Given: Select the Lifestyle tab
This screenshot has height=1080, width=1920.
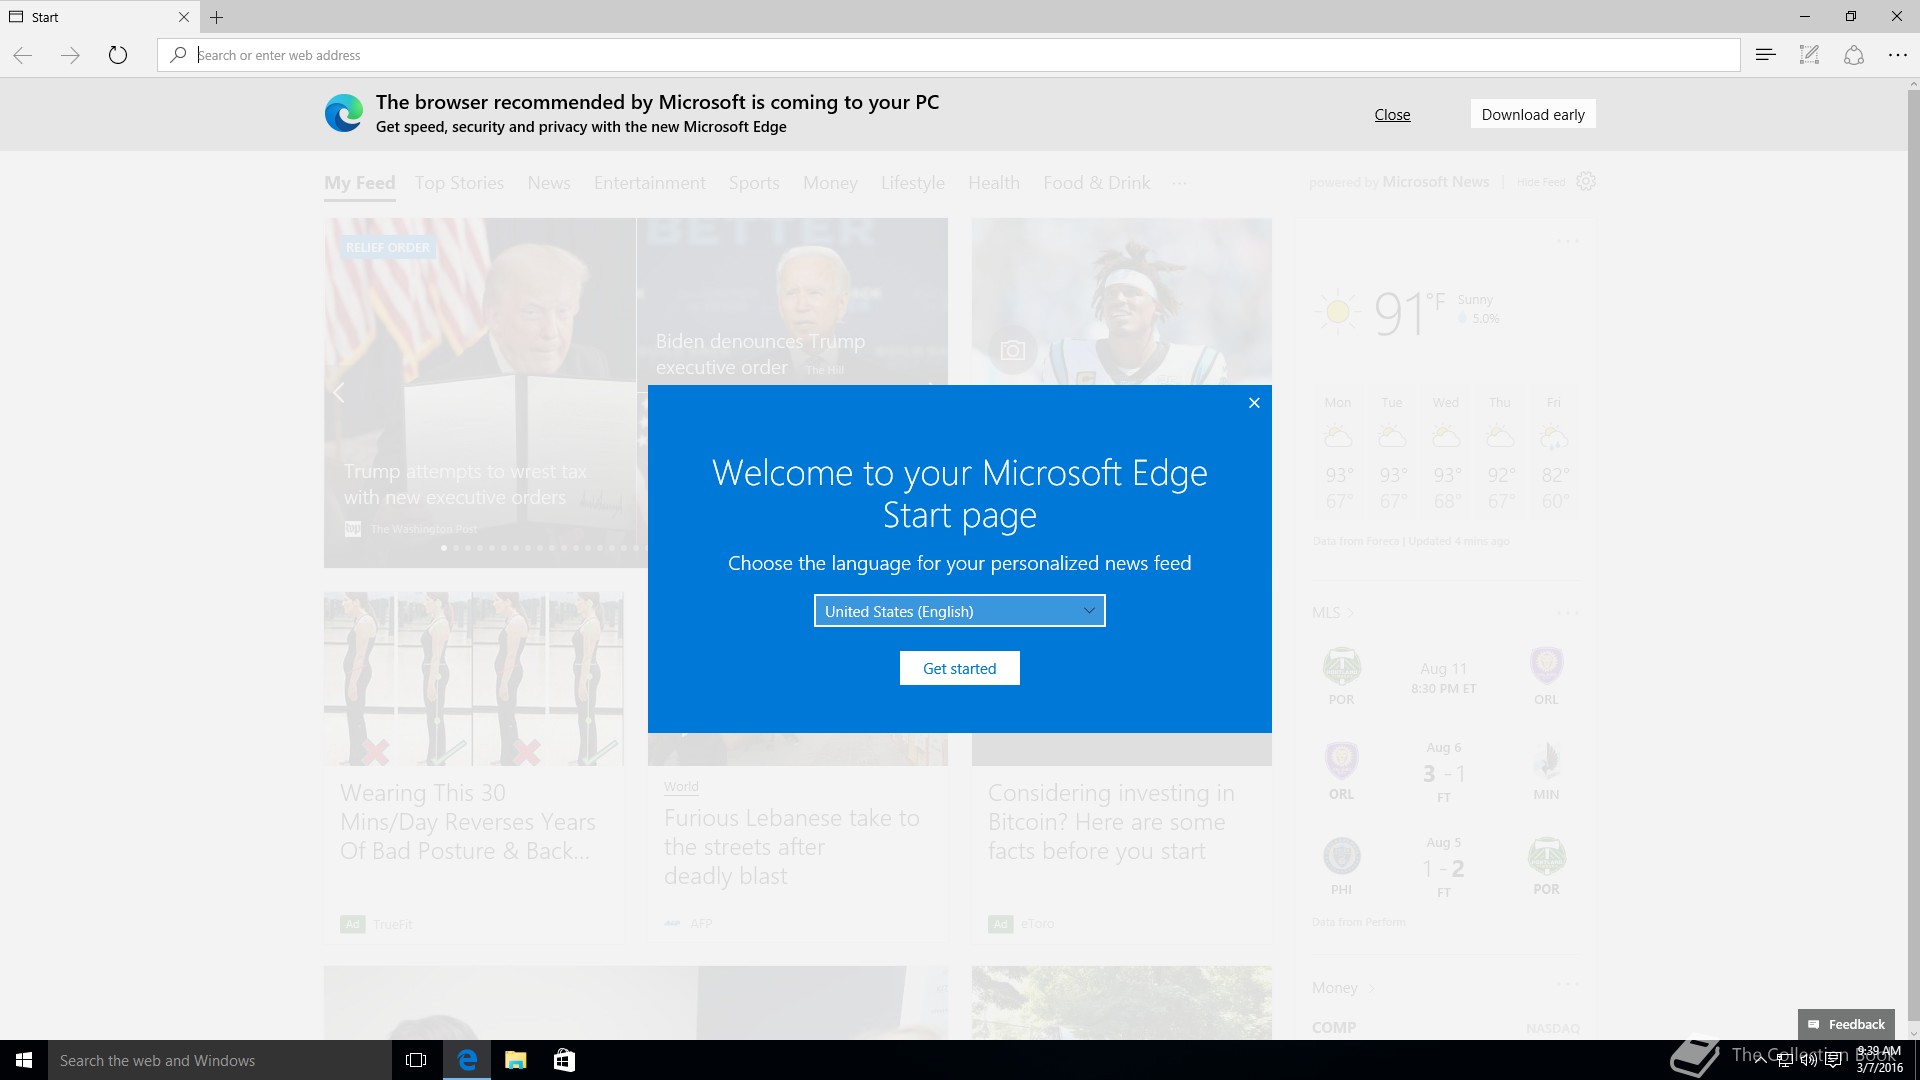Looking at the screenshot, I should click(x=913, y=183).
